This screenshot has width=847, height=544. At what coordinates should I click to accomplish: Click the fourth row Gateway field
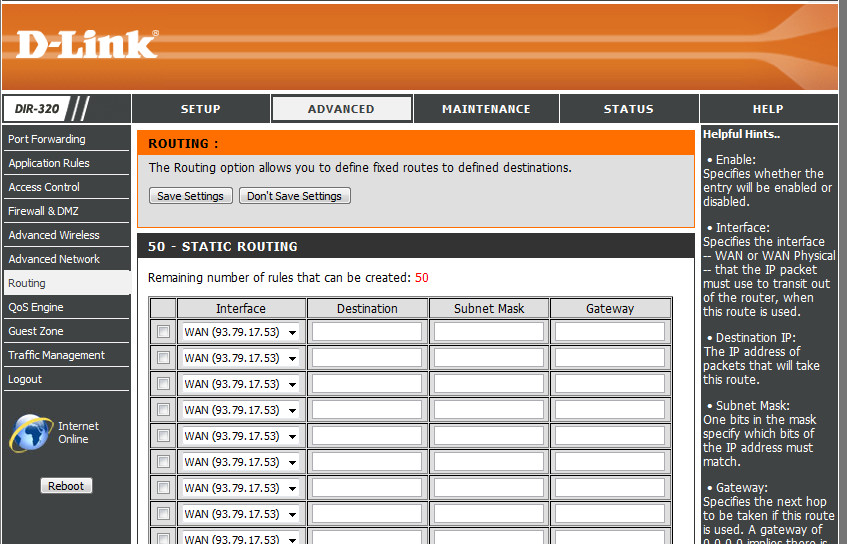[x=610, y=409]
